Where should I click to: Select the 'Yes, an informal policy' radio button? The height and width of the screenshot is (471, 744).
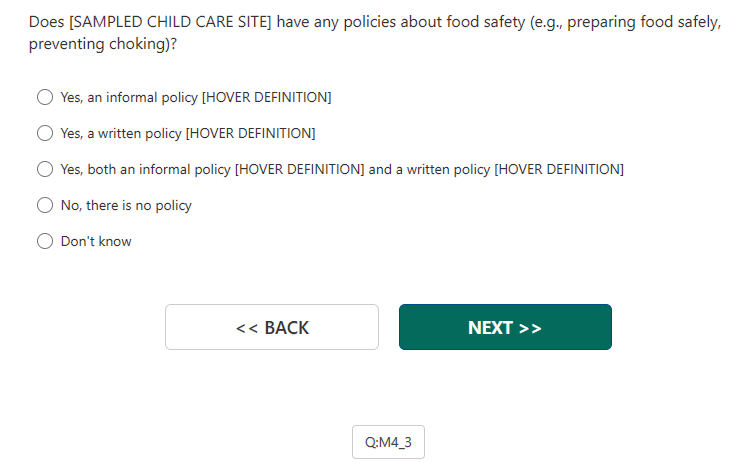pos(45,97)
